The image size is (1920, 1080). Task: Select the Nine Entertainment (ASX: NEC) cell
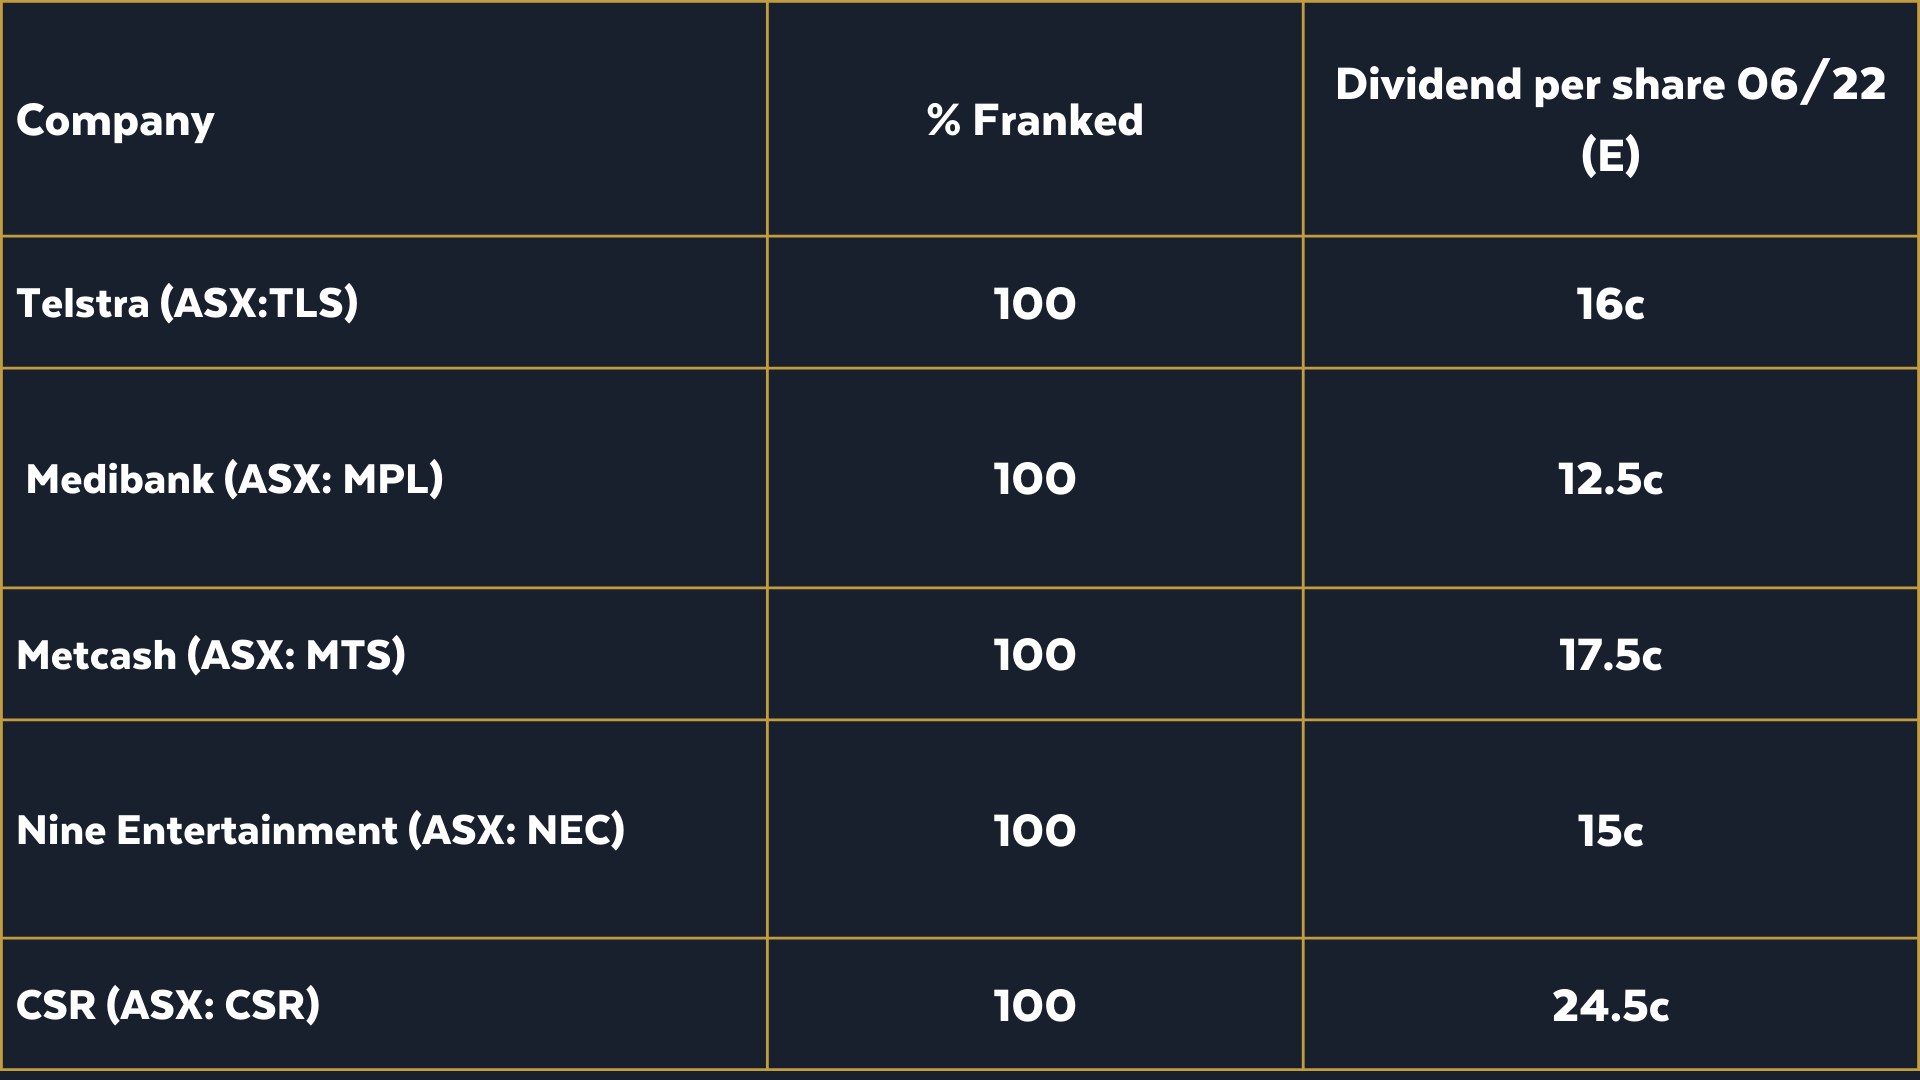tap(320, 830)
